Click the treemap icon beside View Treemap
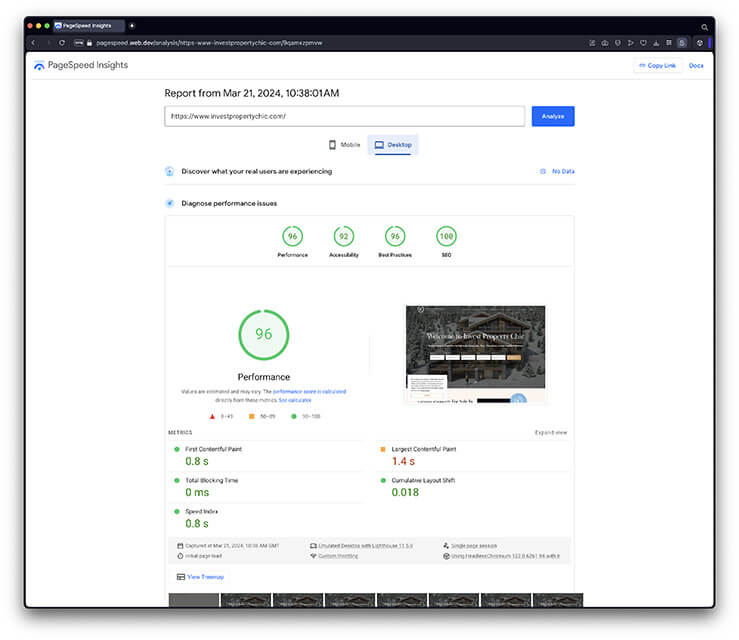 pos(181,577)
